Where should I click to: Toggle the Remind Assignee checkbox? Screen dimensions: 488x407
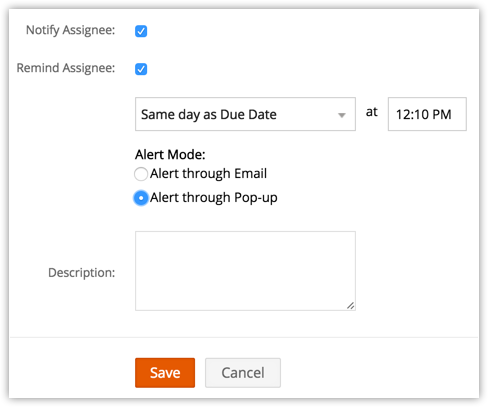pyautogui.click(x=141, y=69)
